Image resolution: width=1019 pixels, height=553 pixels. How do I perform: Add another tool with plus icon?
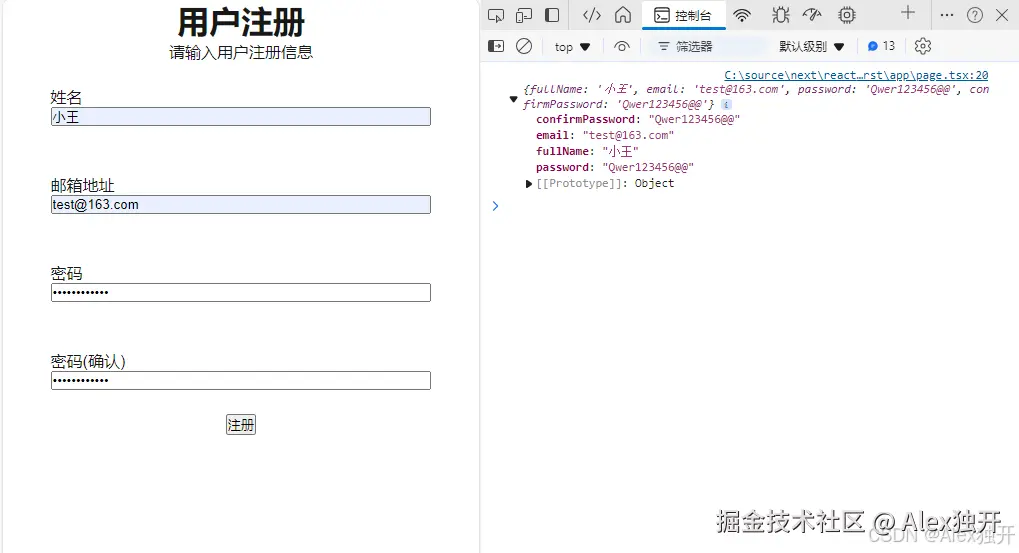908,12
